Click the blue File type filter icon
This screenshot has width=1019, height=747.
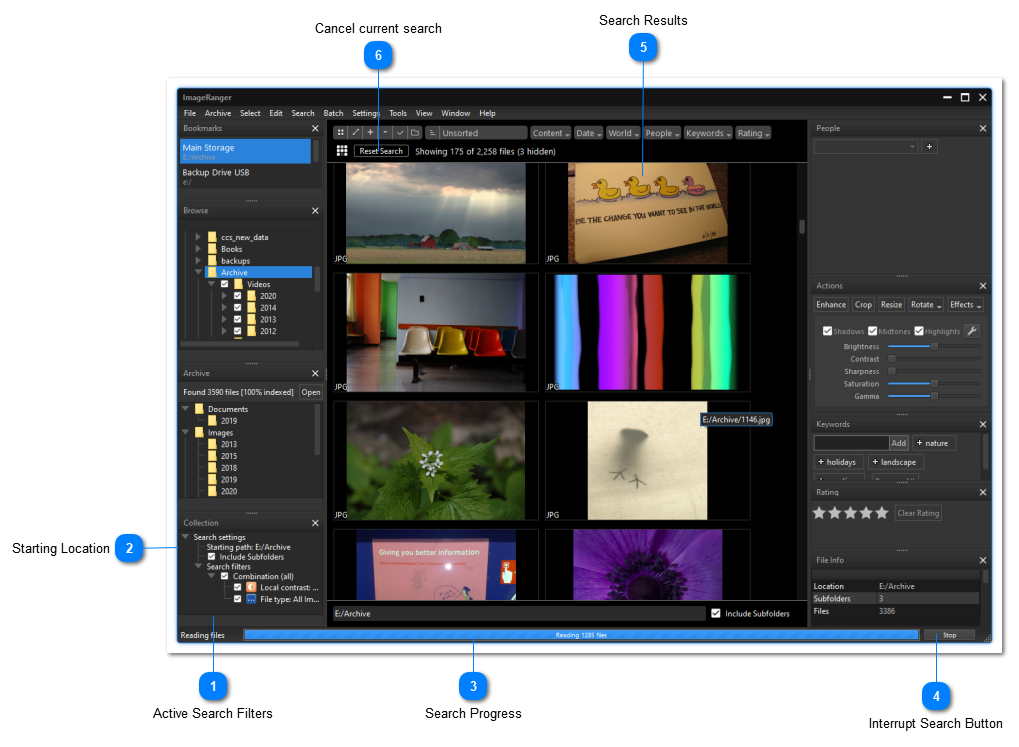click(251, 600)
